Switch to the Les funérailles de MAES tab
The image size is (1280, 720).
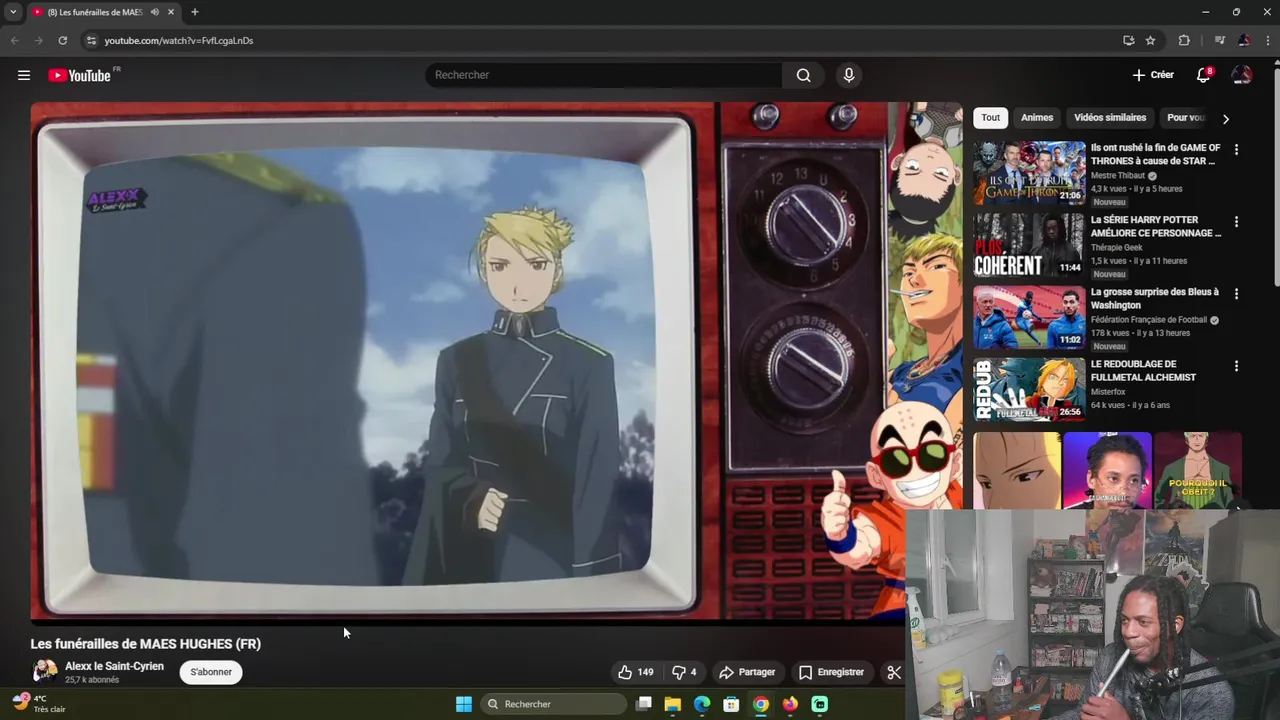[x=95, y=12]
